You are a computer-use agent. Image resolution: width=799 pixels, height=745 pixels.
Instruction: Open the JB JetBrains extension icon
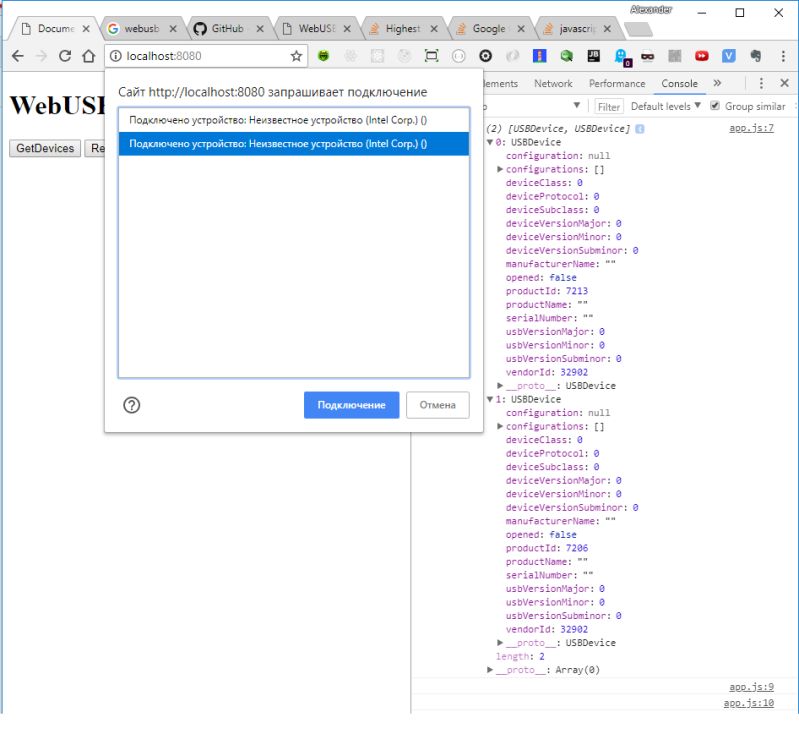click(594, 56)
